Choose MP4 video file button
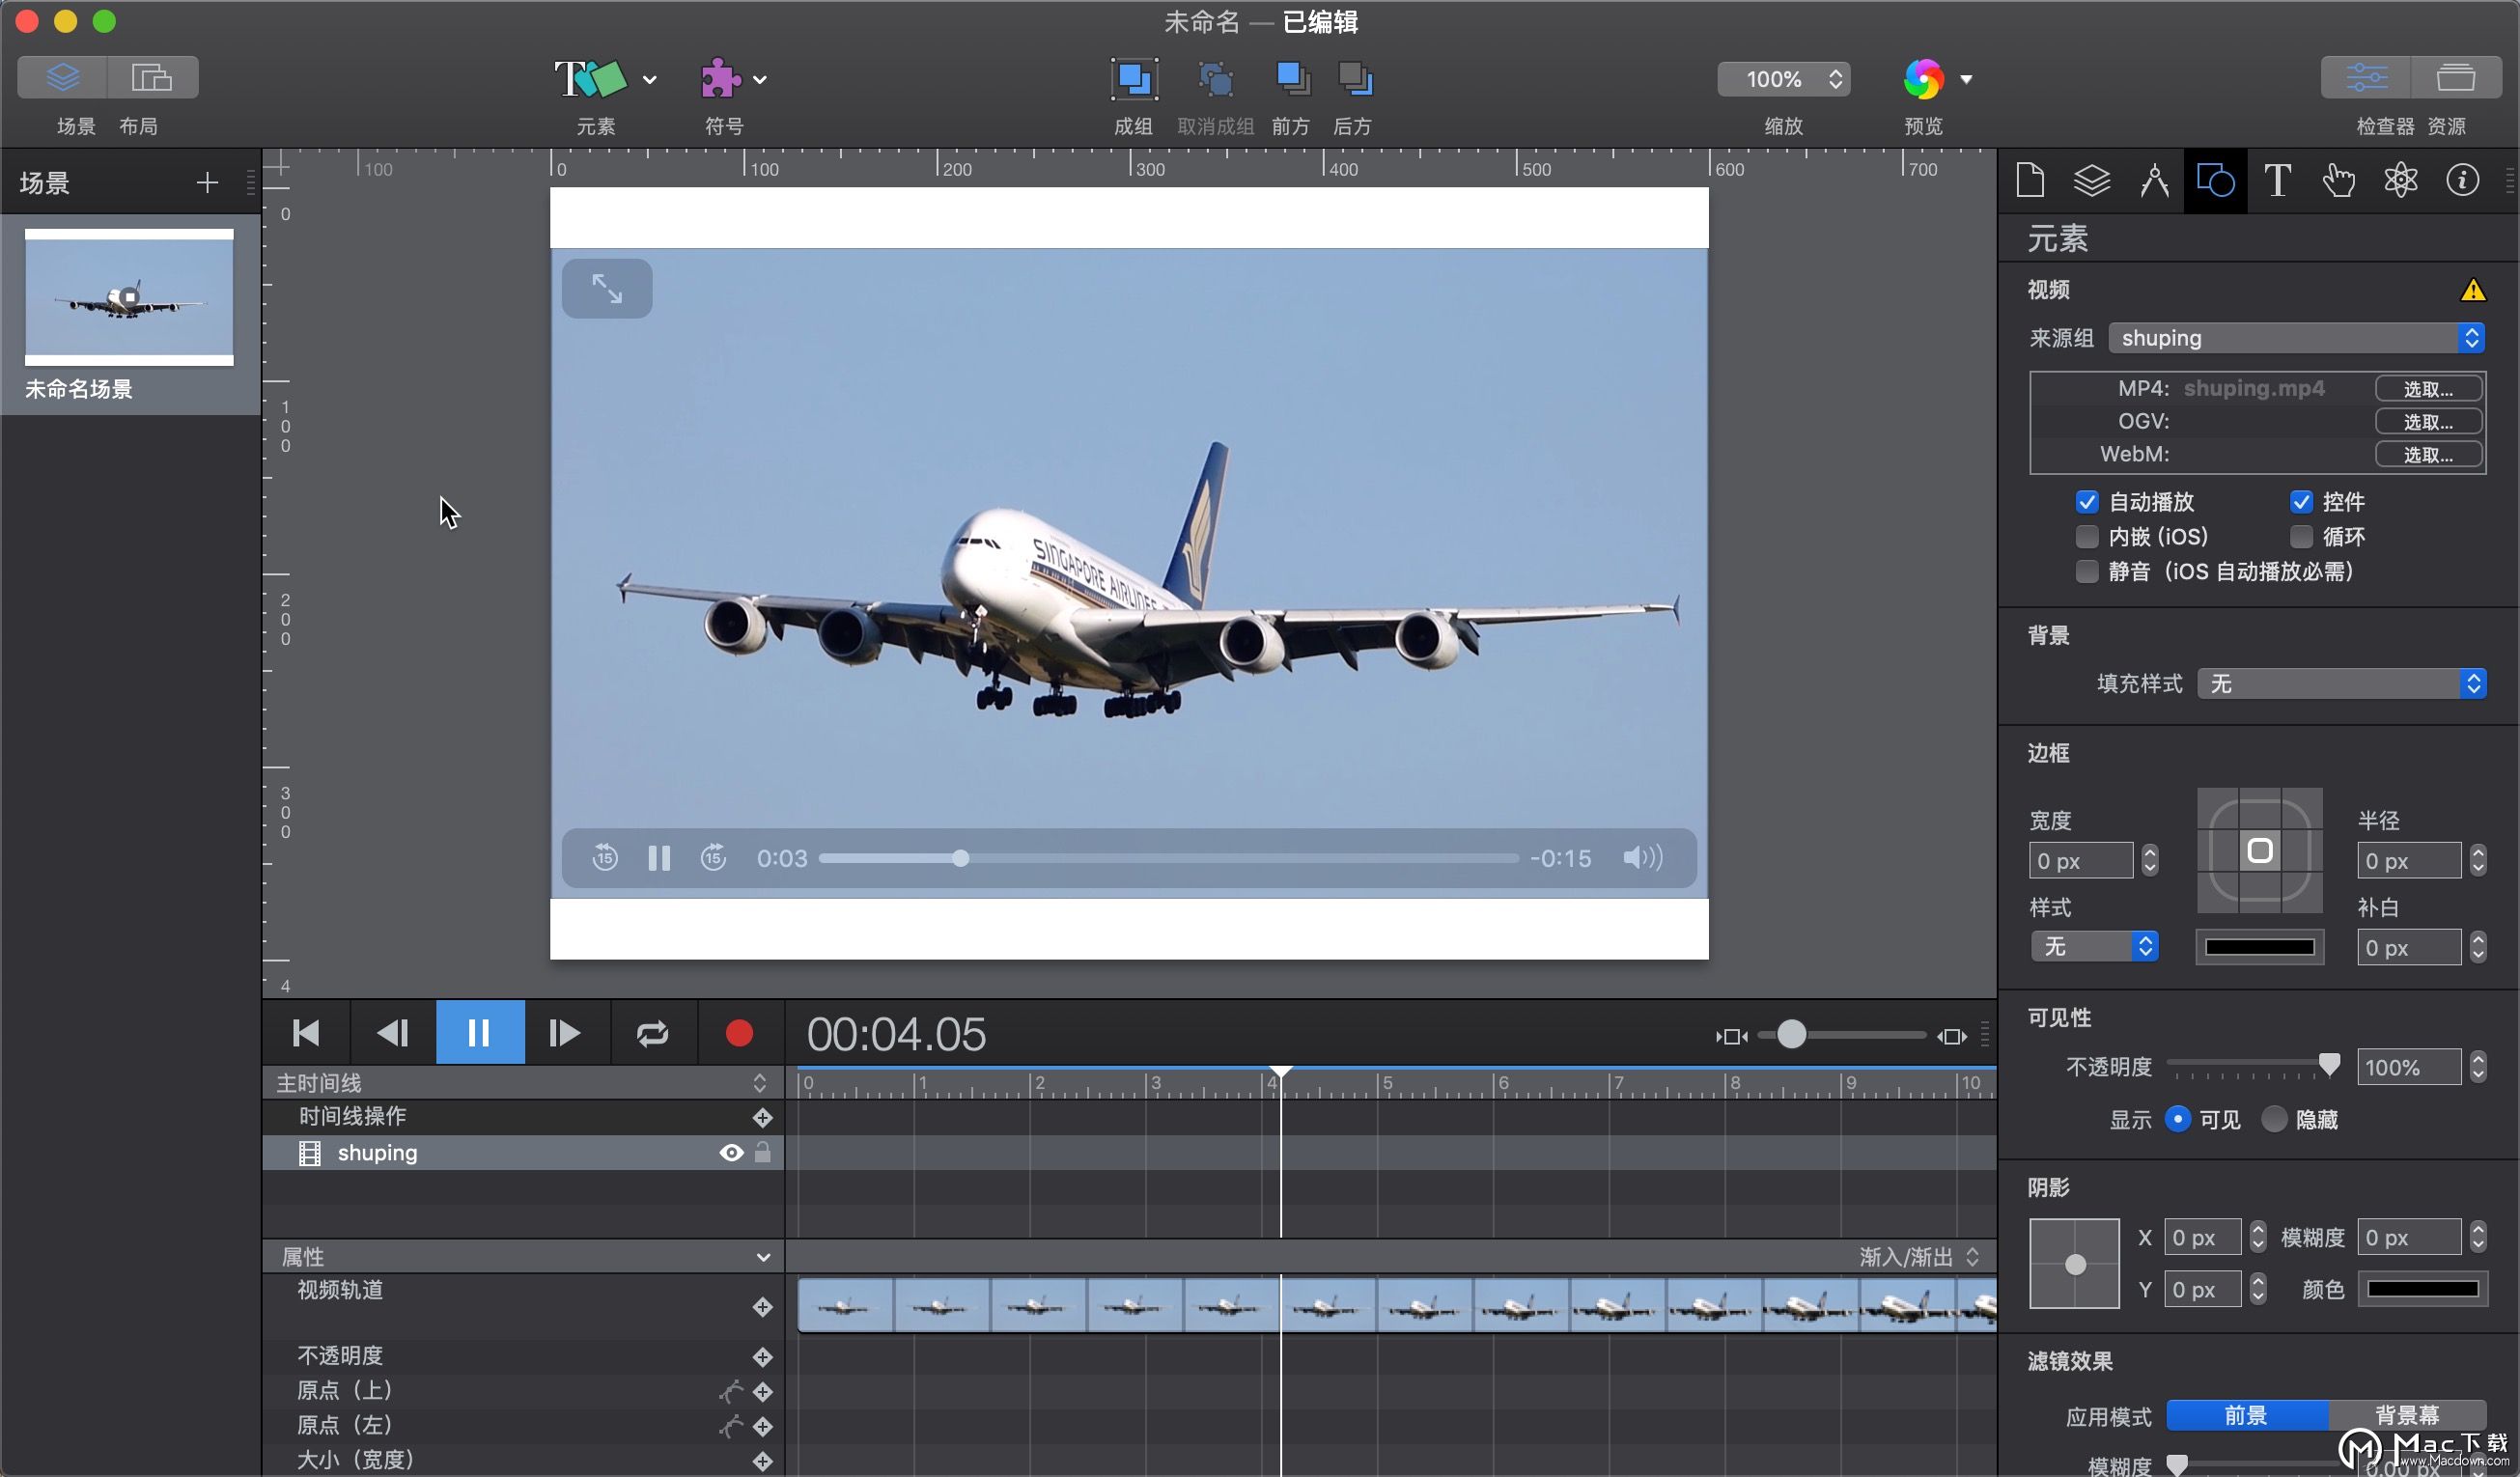The width and height of the screenshot is (2520, 1477). [x=2428, y=388]
